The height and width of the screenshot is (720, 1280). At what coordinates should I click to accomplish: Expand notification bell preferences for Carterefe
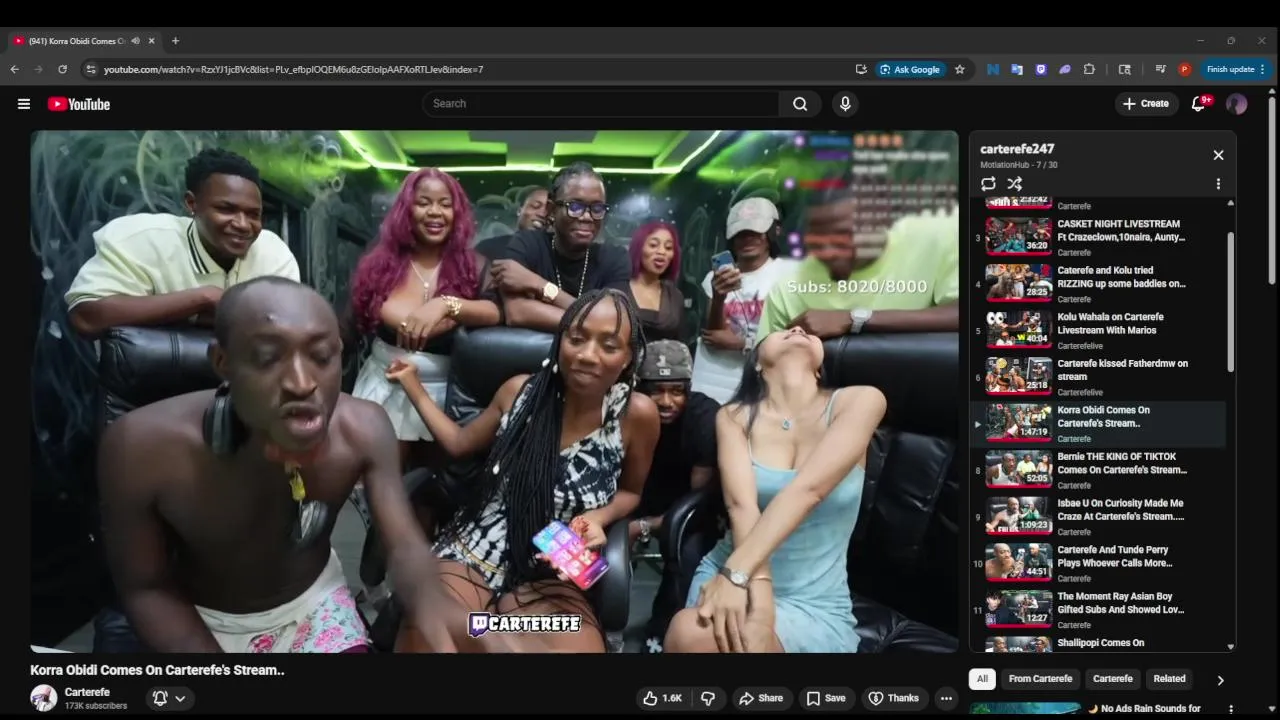169,698
